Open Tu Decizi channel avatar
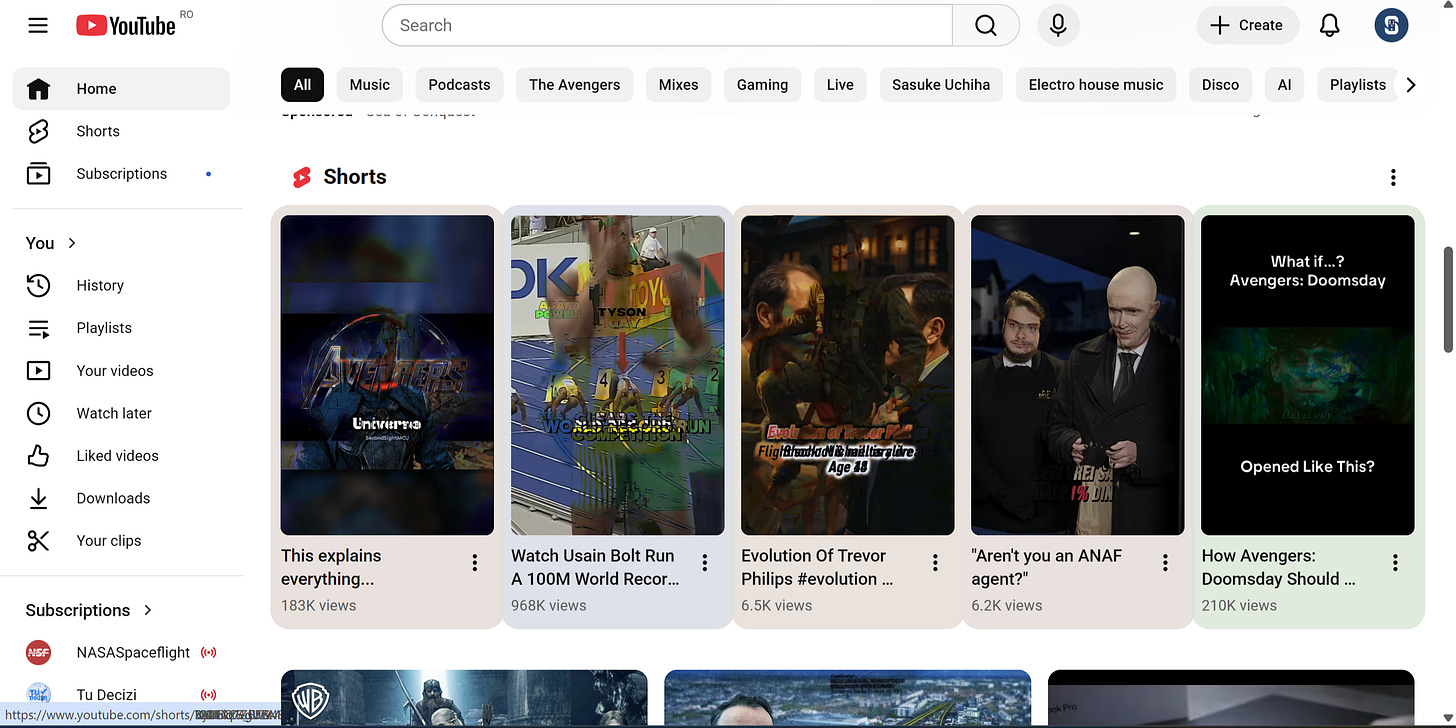 [x=38, y=695]
